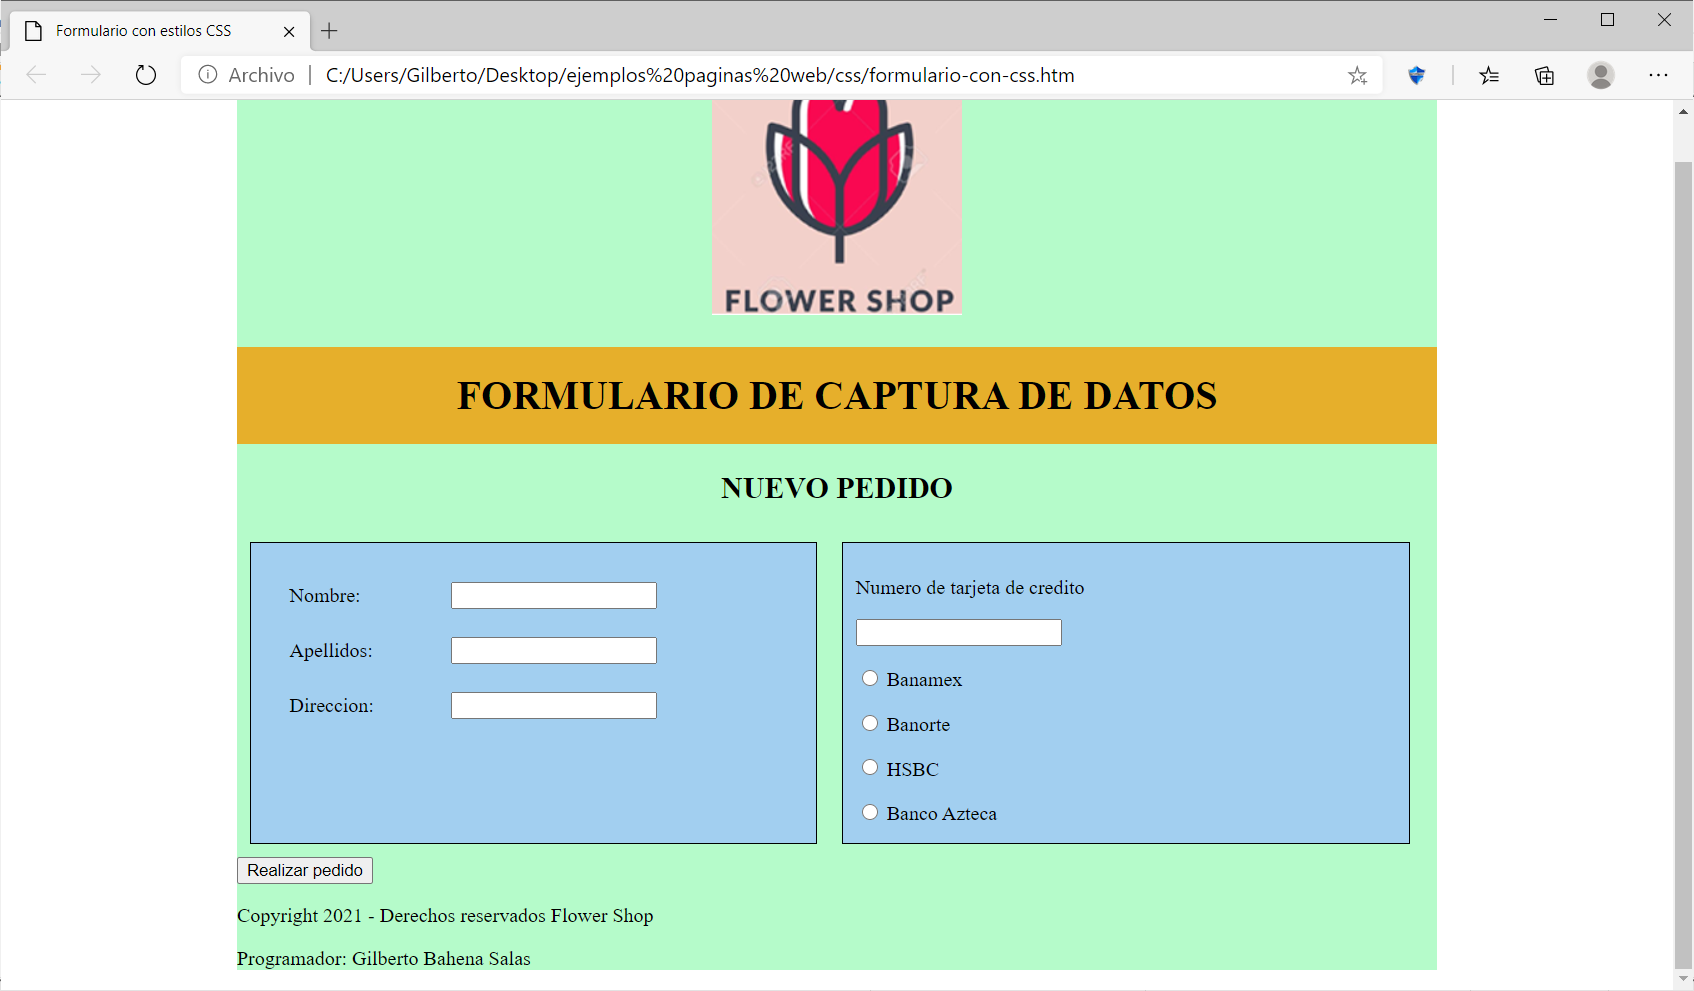The image size is (1694, 991).
Task: Click the scrollbar down arrow
Action: tap(1684, 978)
